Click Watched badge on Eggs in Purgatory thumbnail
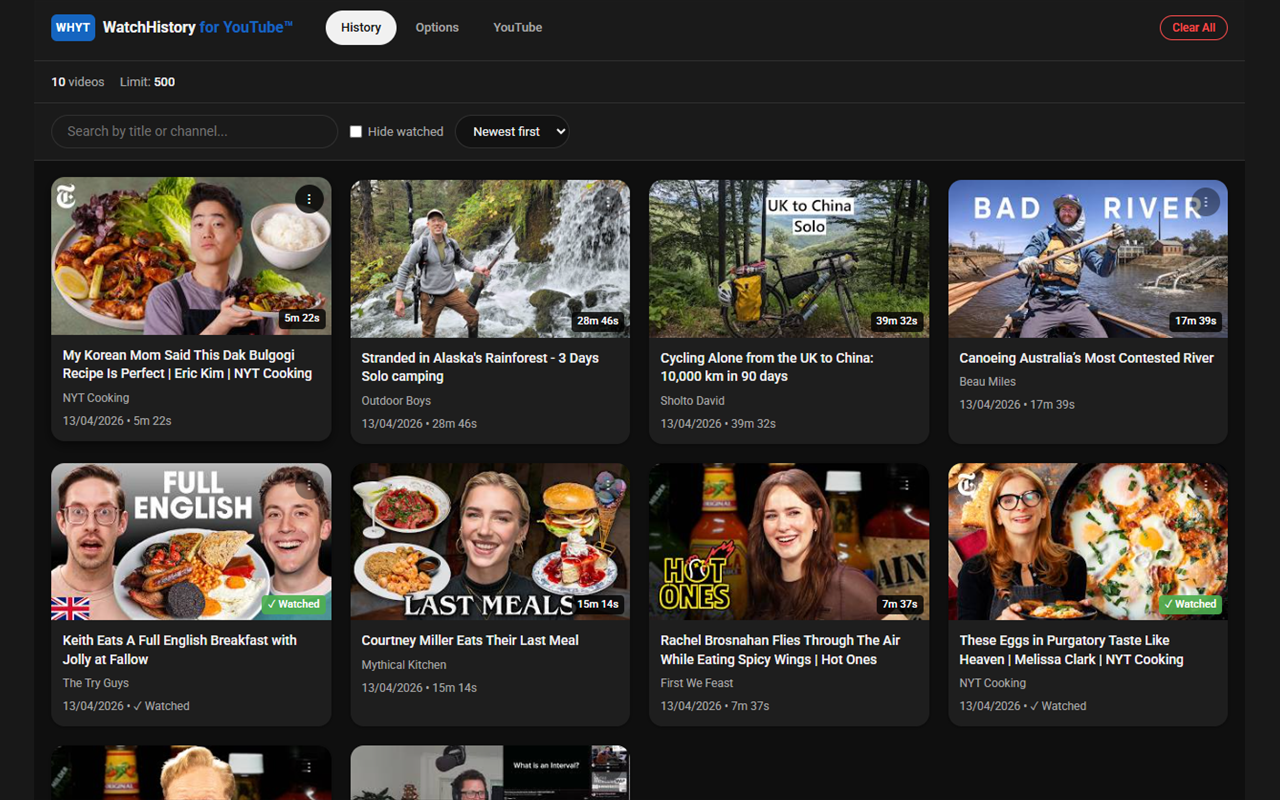Viewport: 1280px width, 800px height. point(1190,604)
